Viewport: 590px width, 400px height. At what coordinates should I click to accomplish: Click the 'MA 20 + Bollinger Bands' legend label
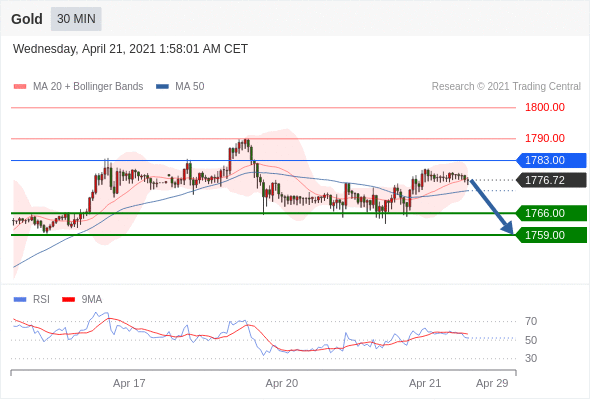pyautogui.click(x=88, y=87)
